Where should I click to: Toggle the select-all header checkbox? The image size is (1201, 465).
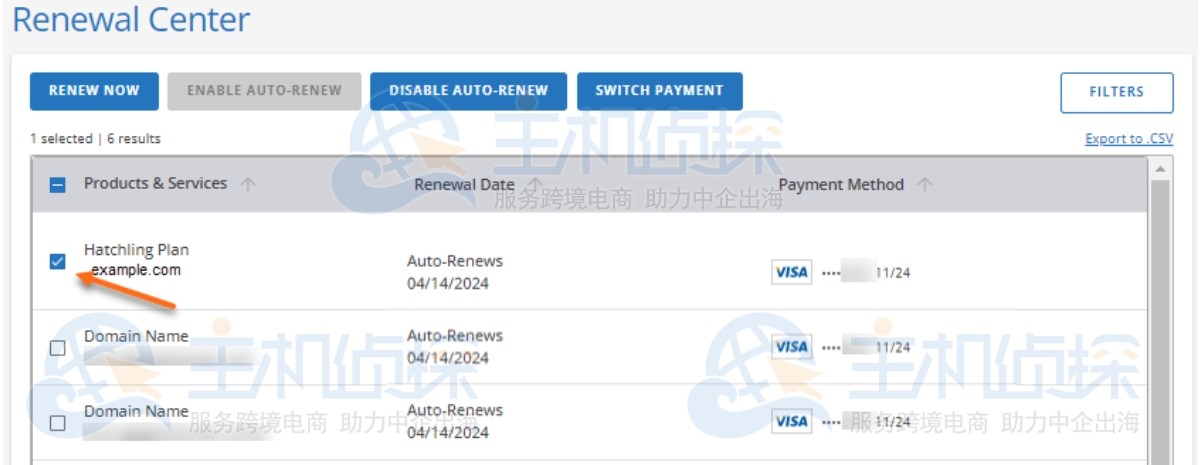click(57, 185)
